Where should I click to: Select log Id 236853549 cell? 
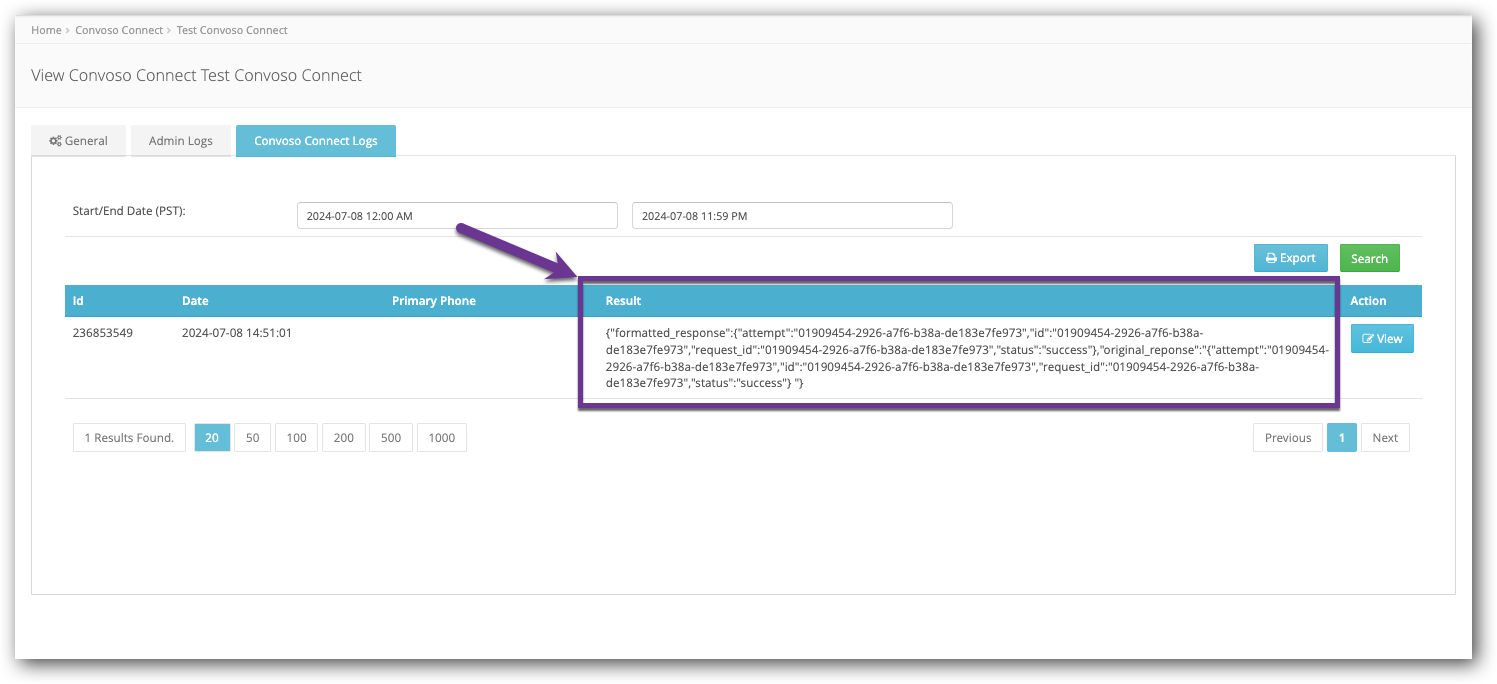(x=103, y=333)
